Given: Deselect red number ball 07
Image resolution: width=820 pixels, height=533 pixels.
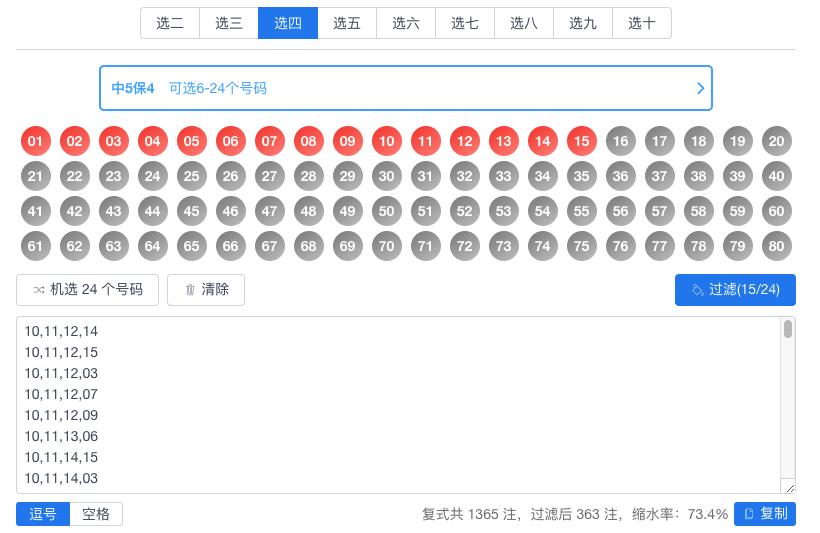Looking at the screenshot, I should coord(269,141).
